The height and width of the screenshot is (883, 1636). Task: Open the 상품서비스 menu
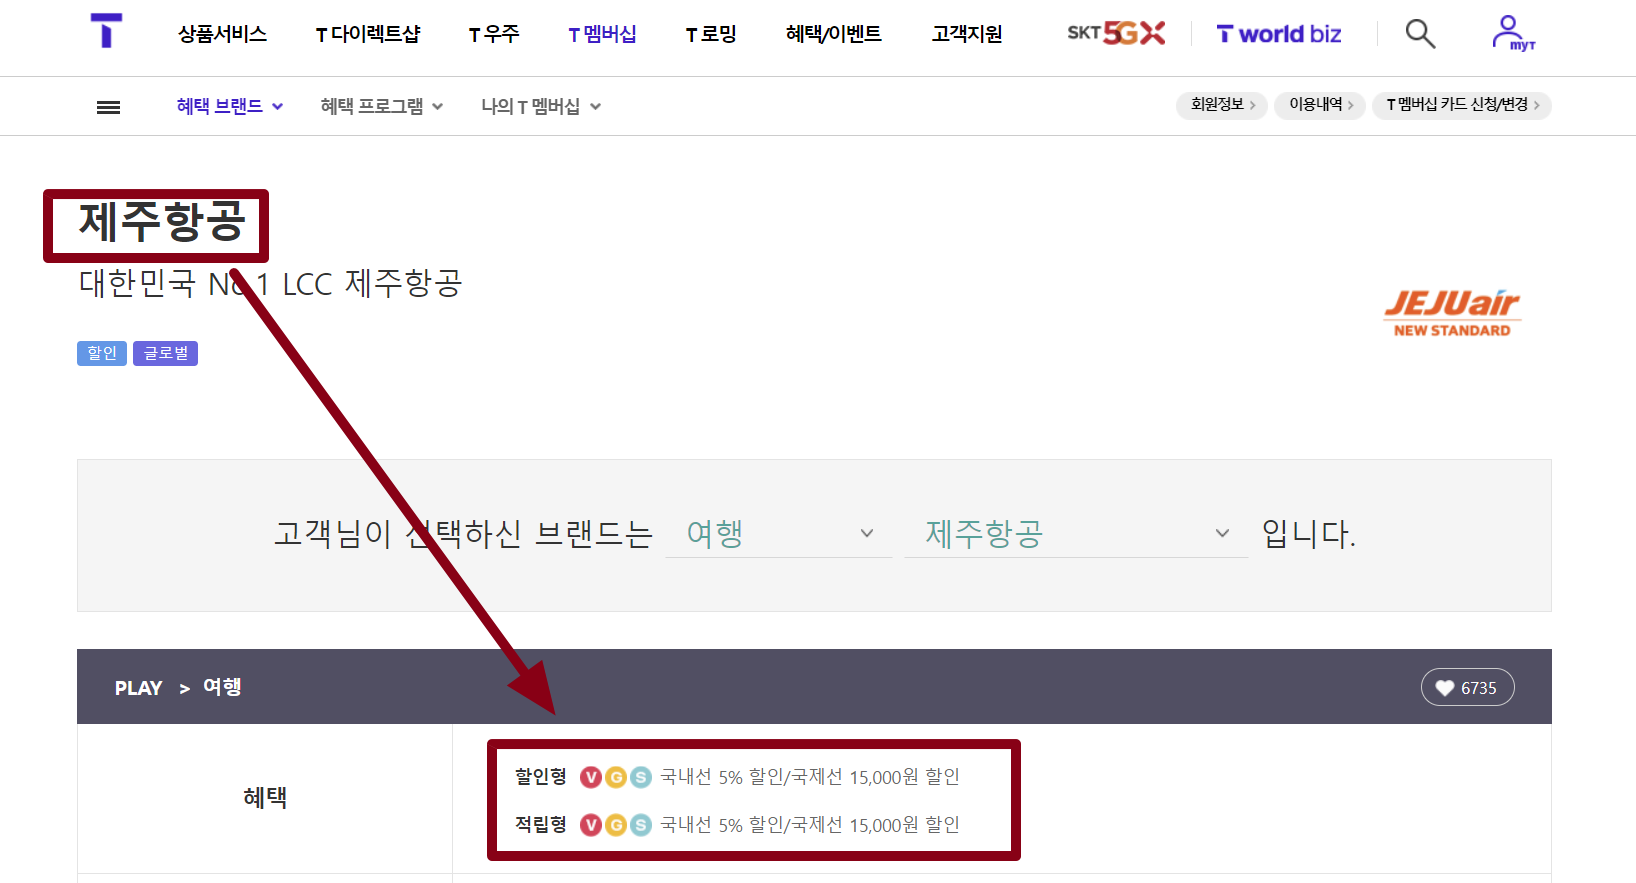(x=222, y=34)
